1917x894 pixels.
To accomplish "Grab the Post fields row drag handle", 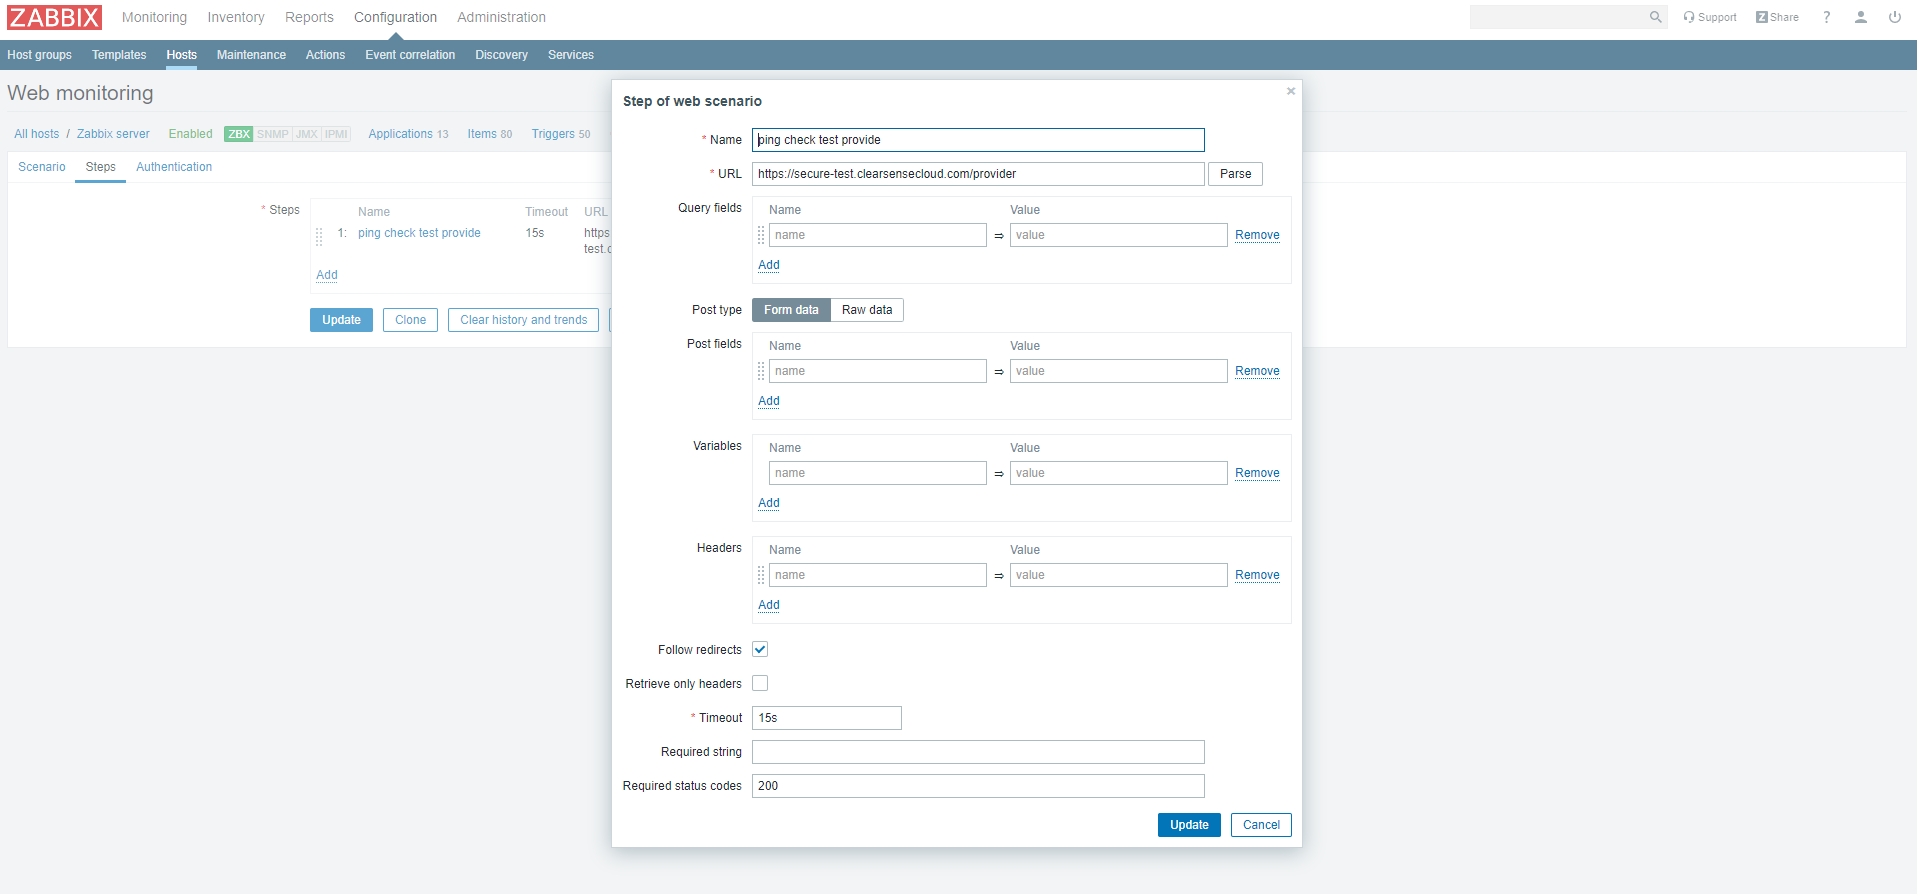I will pyautogui.click(x=761, y=371).
